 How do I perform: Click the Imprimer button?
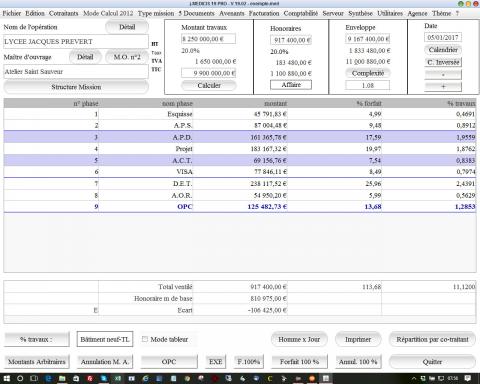358,339
